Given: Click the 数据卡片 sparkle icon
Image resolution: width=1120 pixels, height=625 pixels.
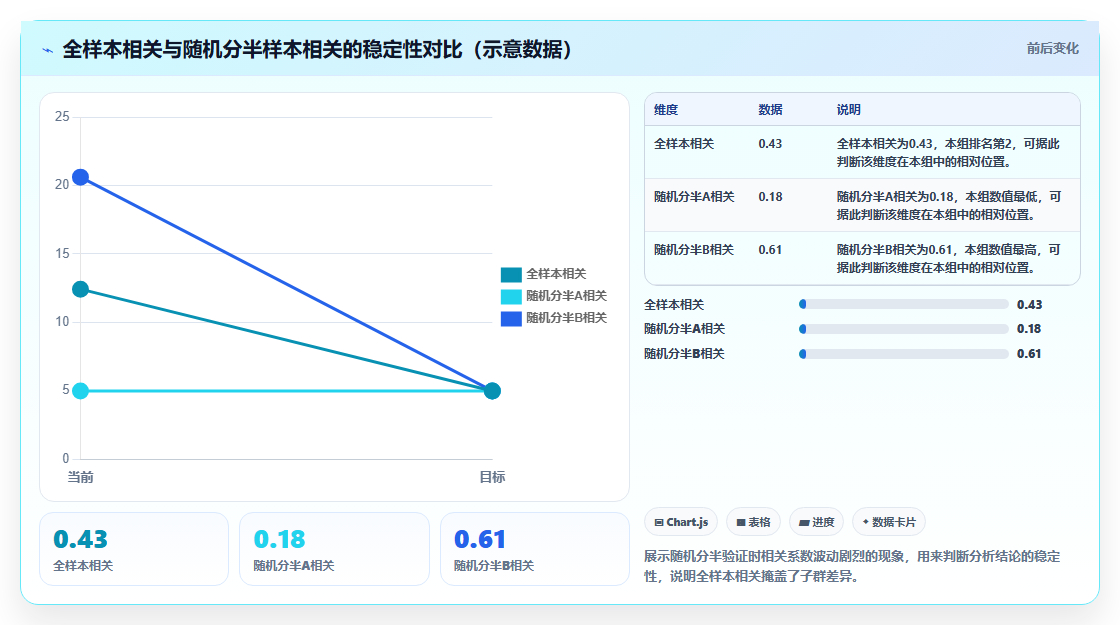Looking at the screenshot, I should tap(866, 522).
